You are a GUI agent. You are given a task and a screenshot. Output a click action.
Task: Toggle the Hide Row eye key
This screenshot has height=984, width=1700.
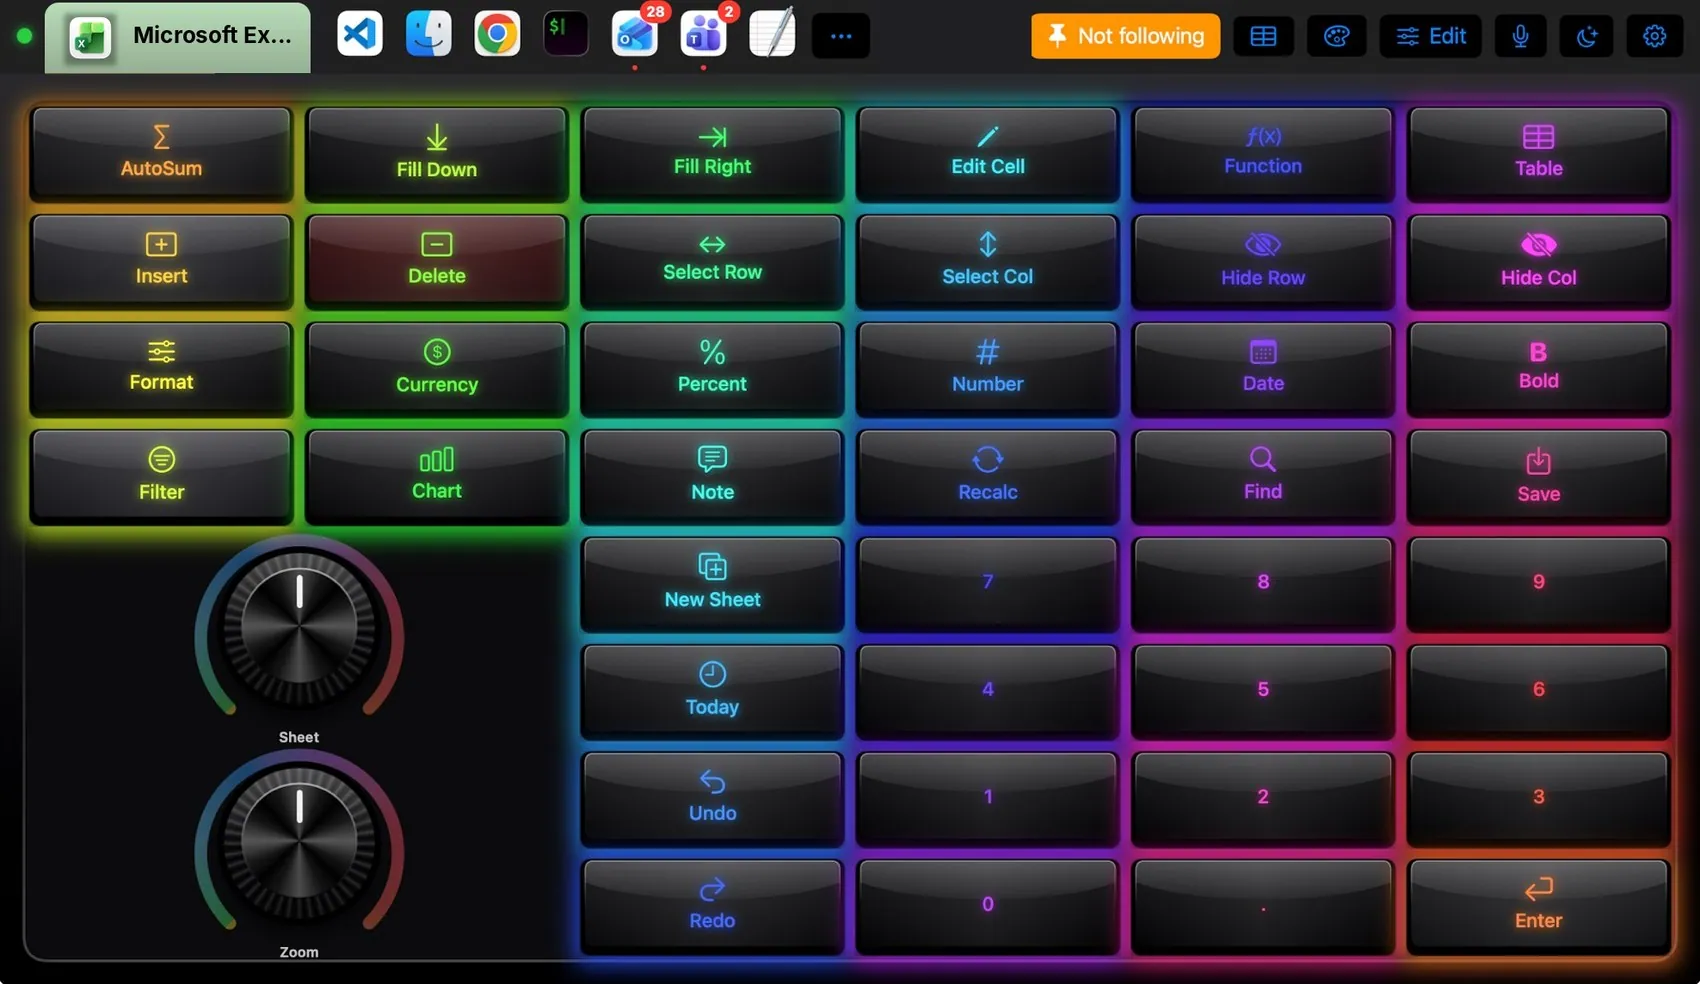click(1263, 261)
